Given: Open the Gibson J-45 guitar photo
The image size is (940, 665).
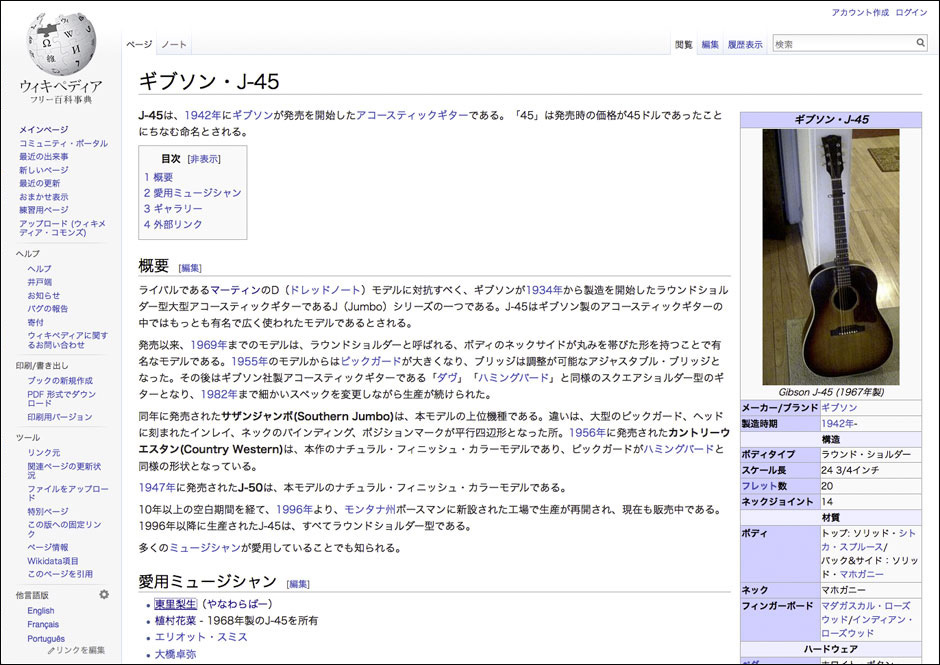Looking at the screenshot, I should coord(830,257).
